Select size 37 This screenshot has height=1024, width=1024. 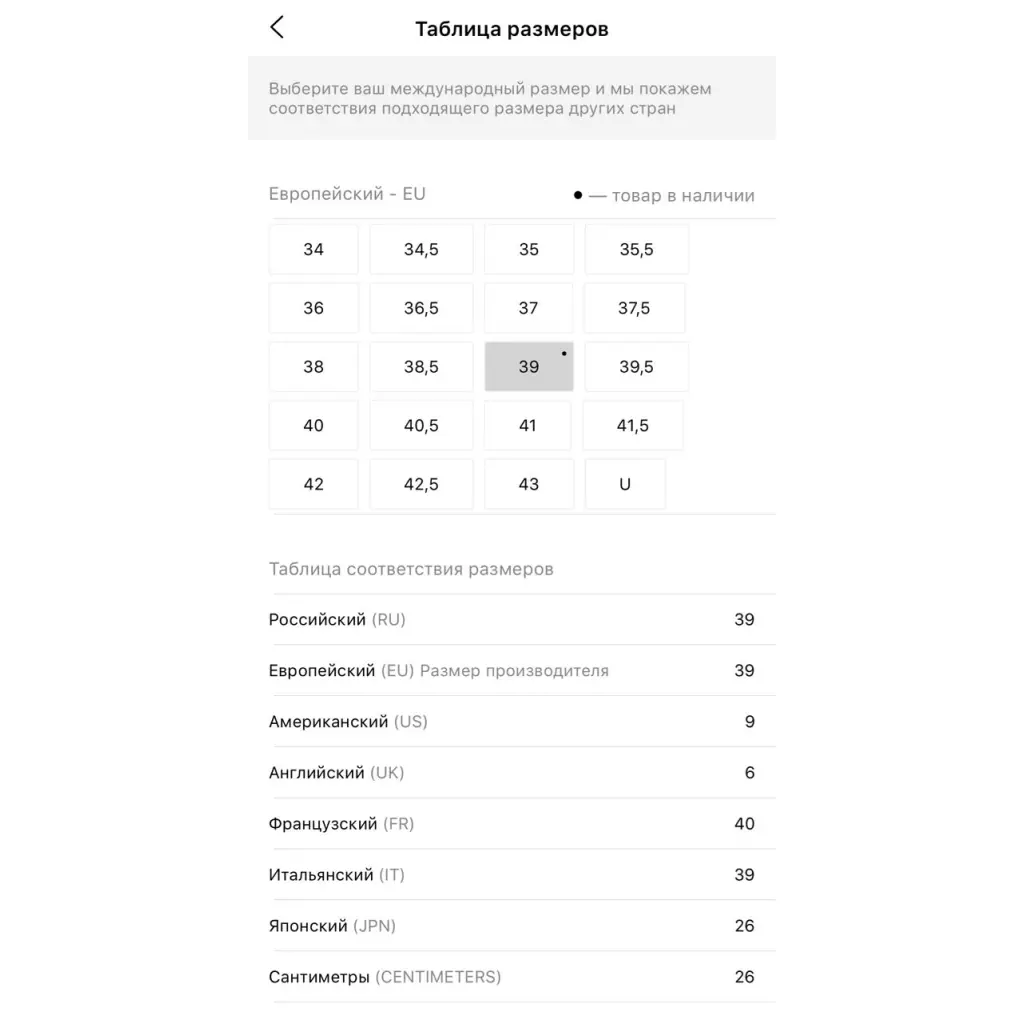point(528,308)
